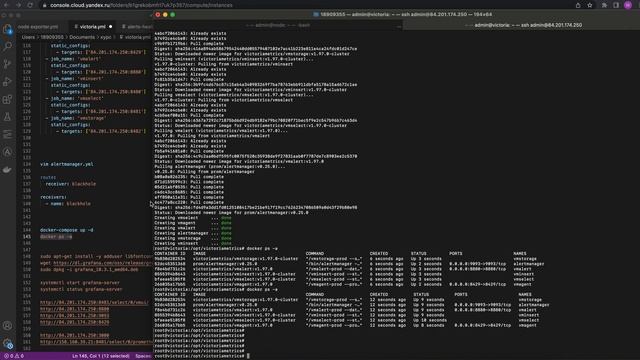Select the victoria.yml editor tab

coord(92,27)
